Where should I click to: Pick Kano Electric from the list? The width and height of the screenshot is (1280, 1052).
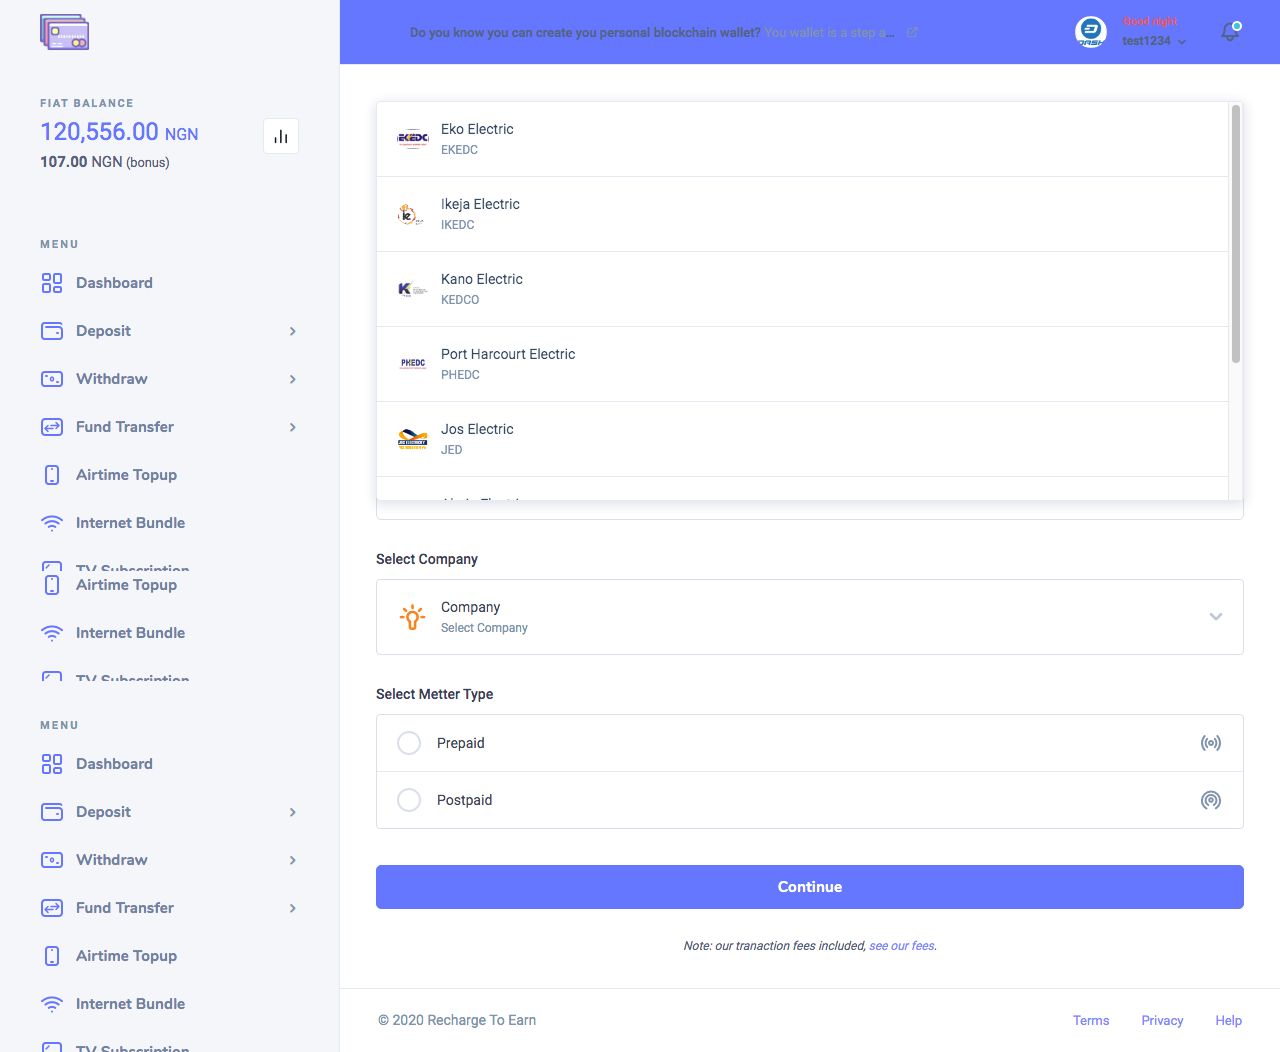click(x=802, y=289)
